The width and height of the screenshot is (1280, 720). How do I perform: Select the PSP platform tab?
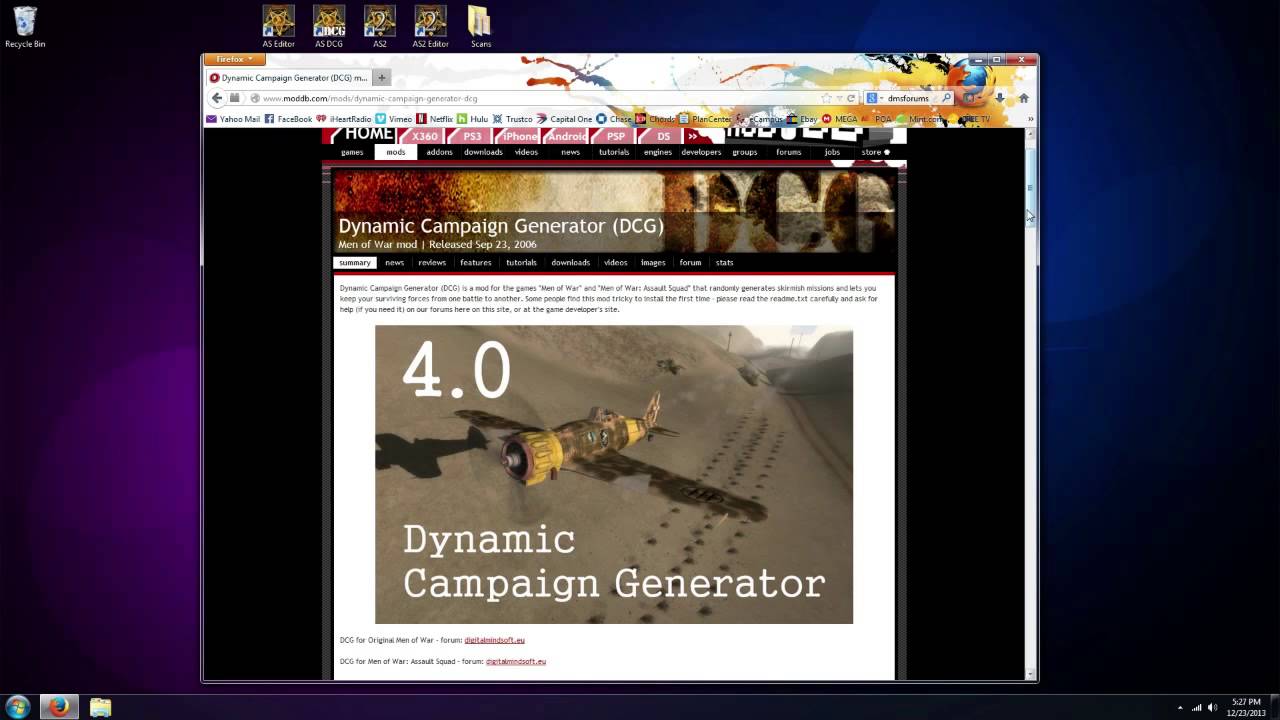tap(615, 136)
